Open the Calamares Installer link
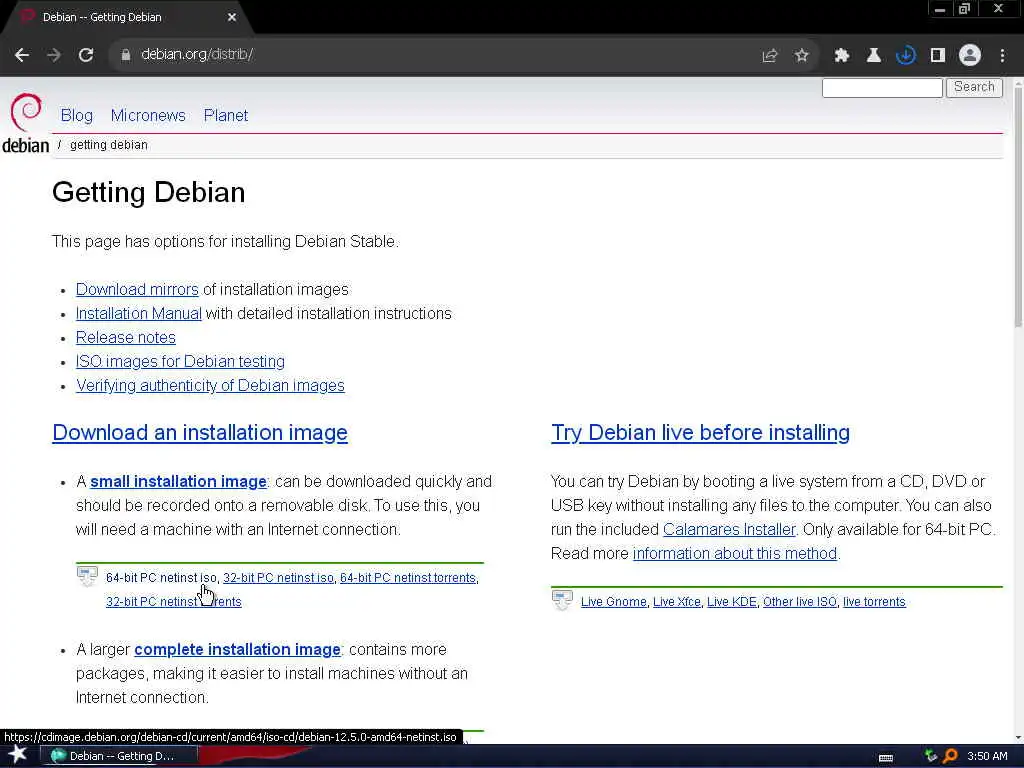The image size is (1024, 768). click(729, 530)
